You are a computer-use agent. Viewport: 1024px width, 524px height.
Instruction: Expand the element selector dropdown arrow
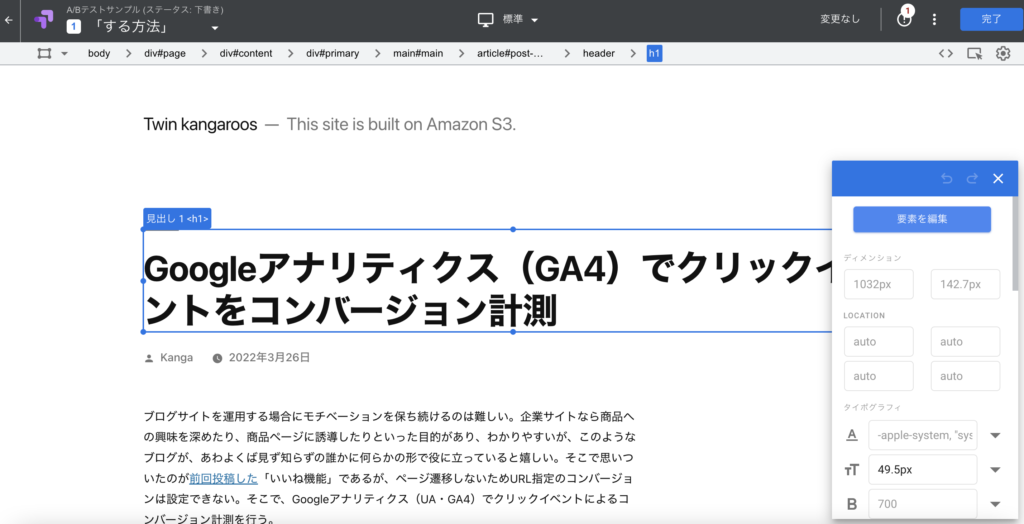coord(64,54)
